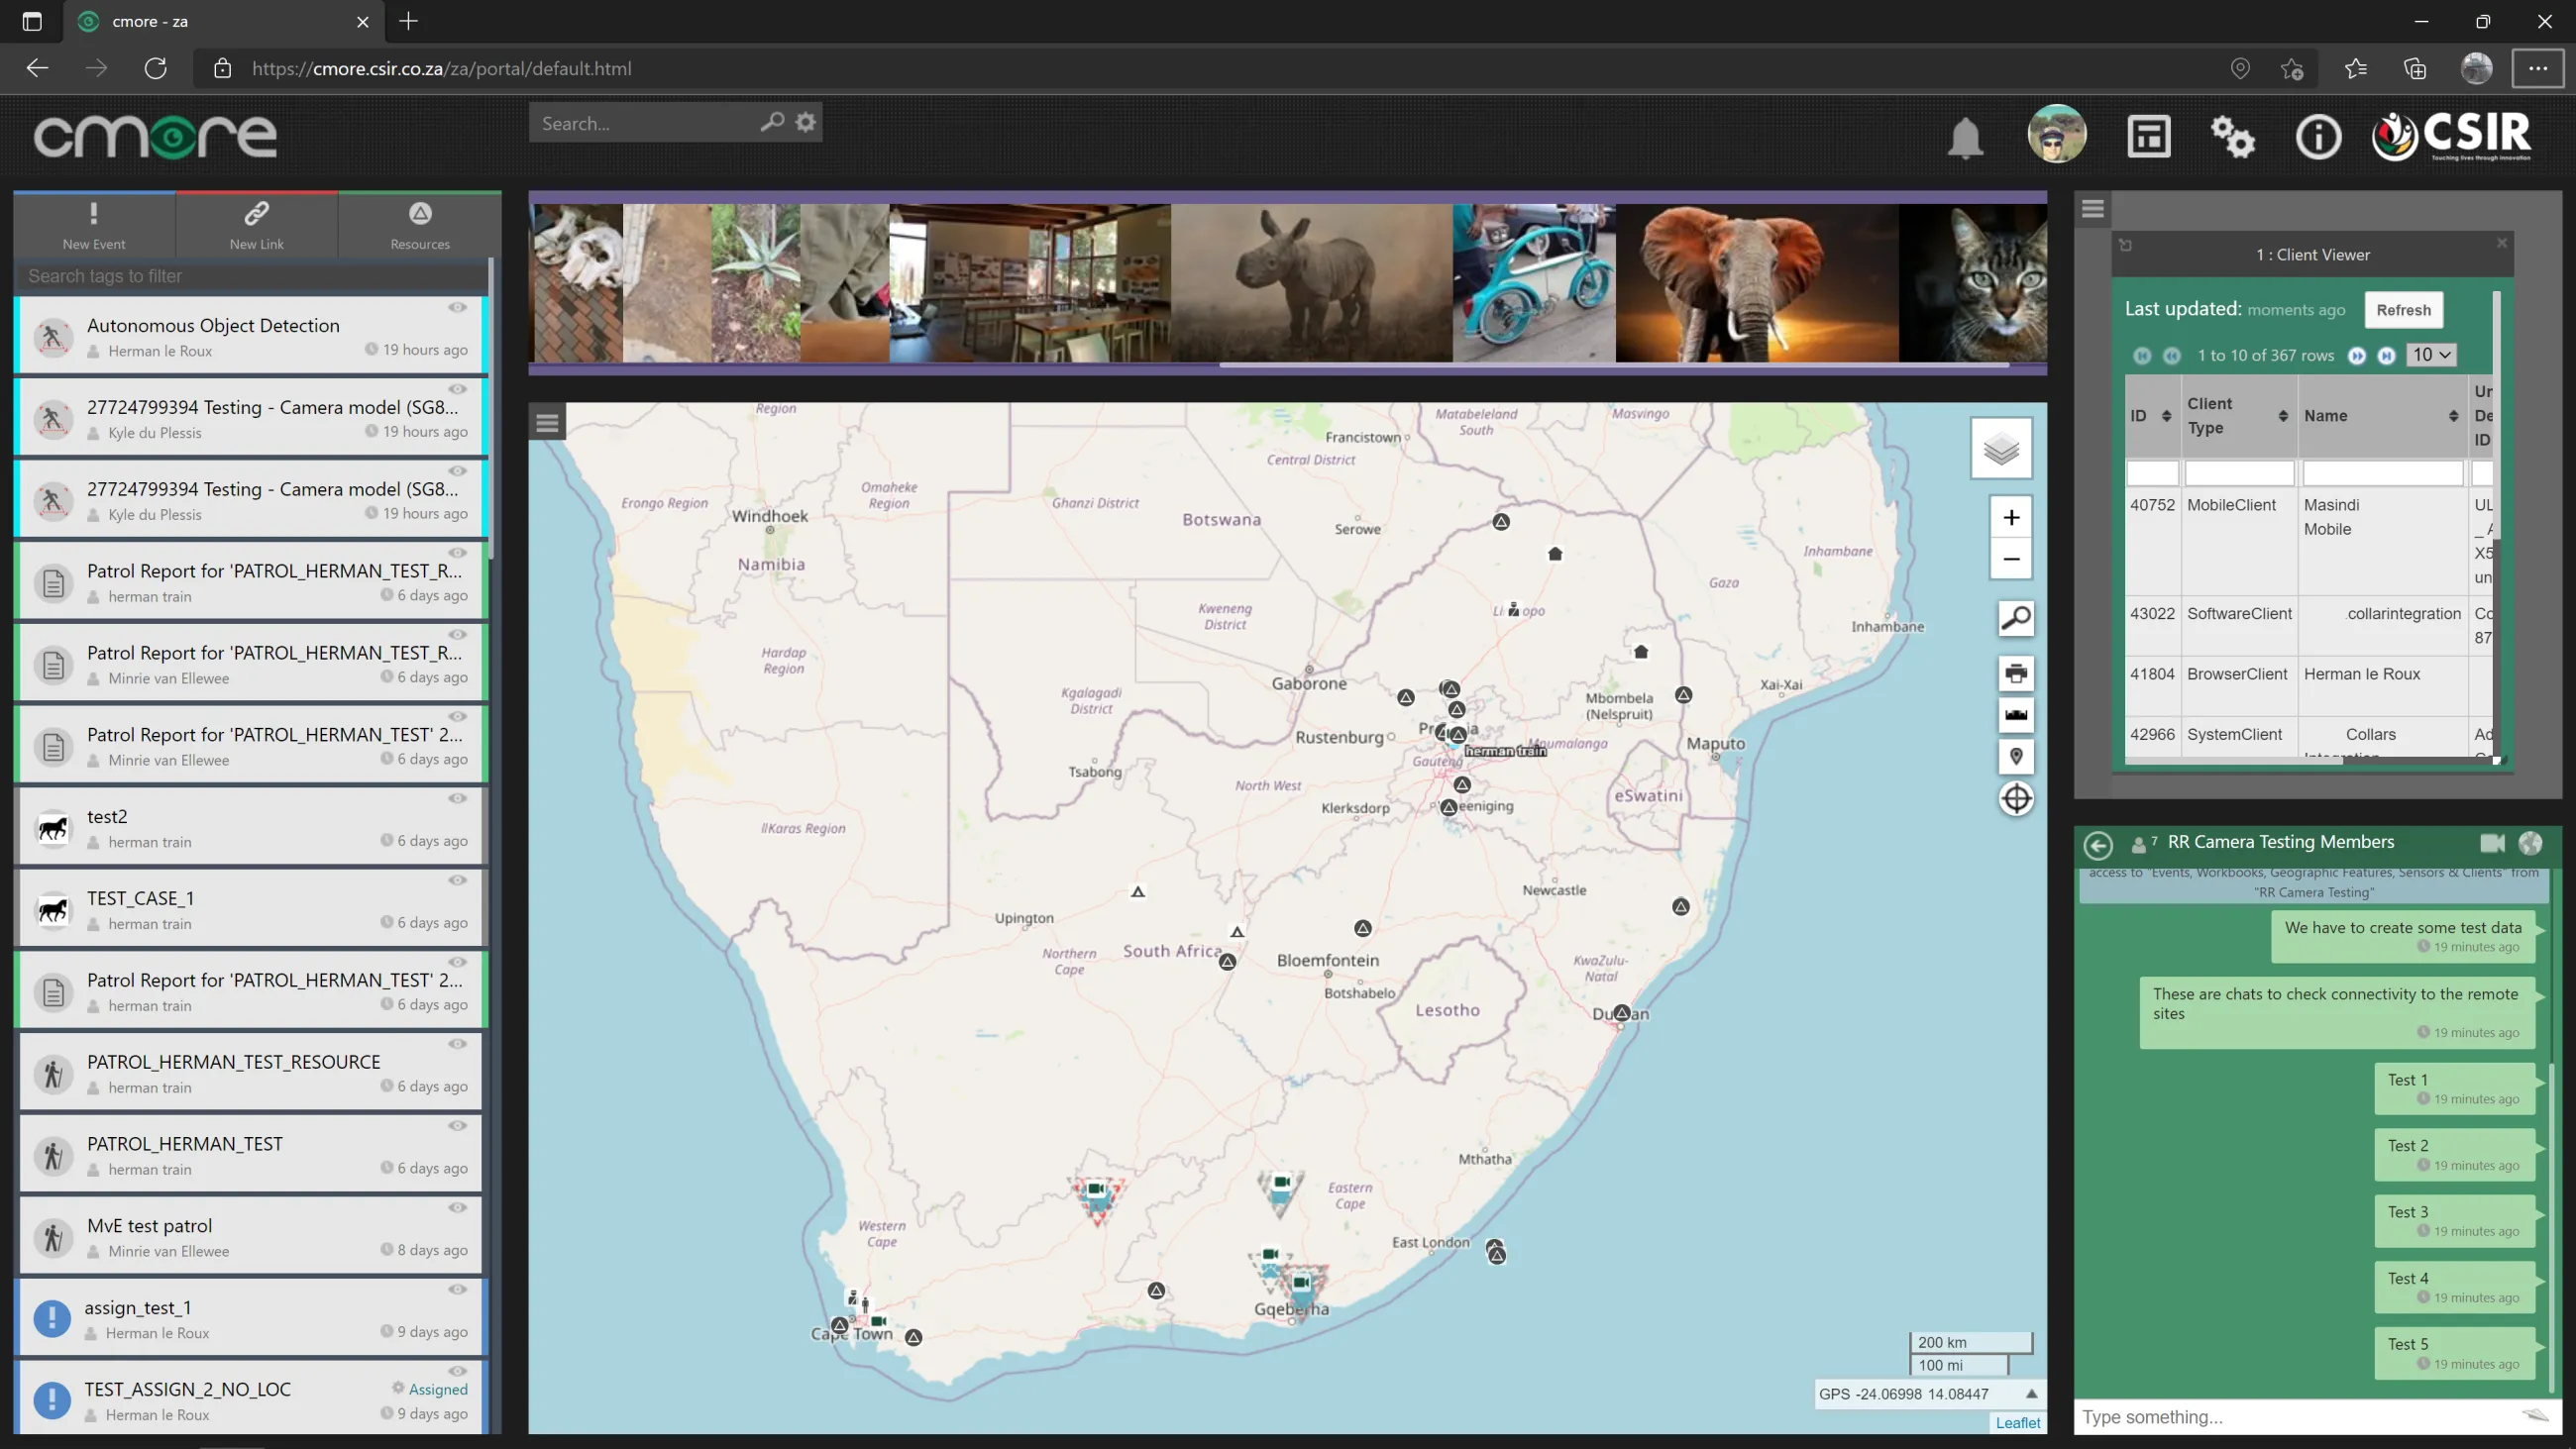Image resolution: width=2576 pixels, height=1449 pixels.
Task: Open the notifications bell
Action: (x=1965, y=138)
